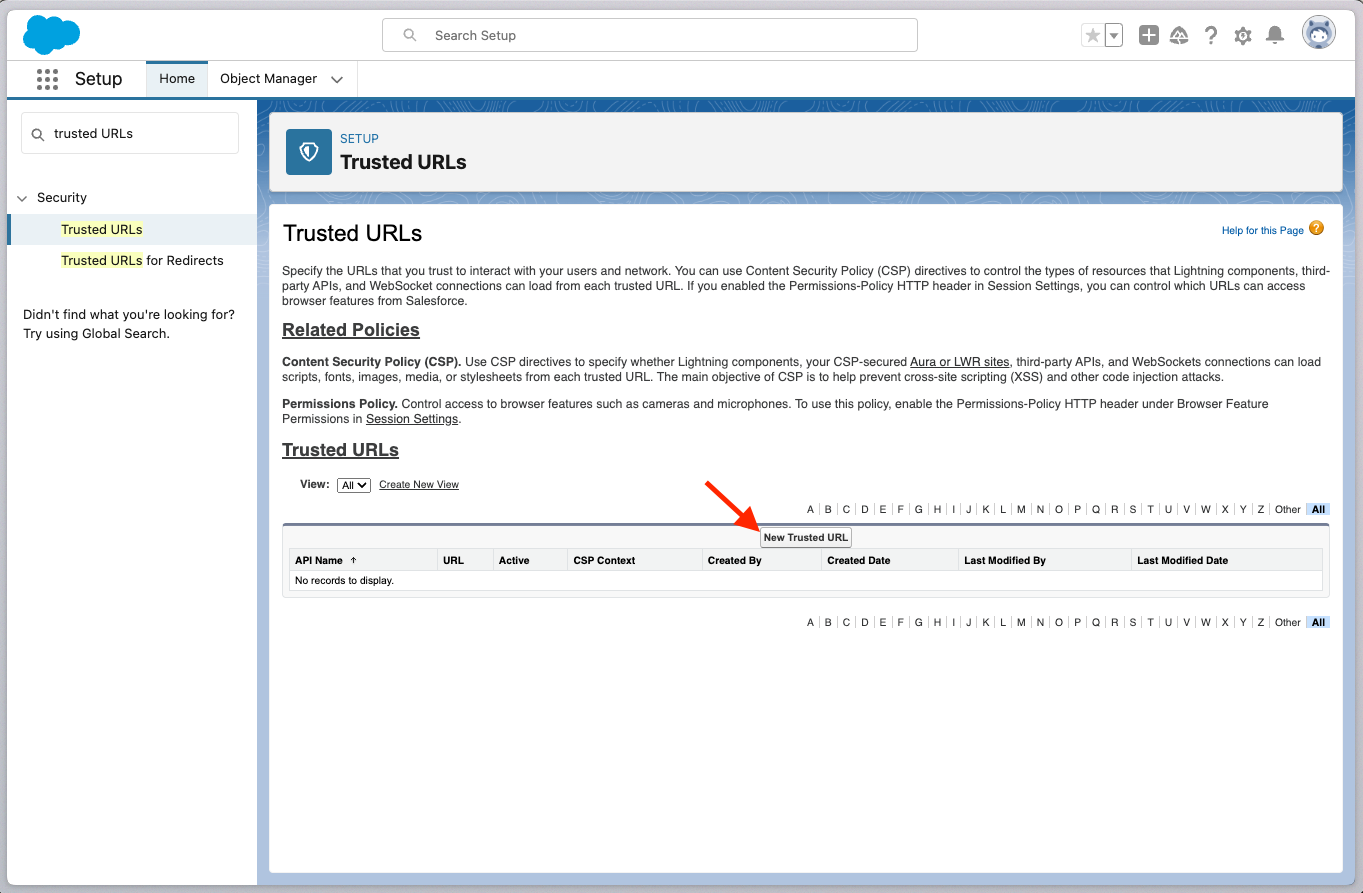Sort table by URL column header

[x=453, y=561]
